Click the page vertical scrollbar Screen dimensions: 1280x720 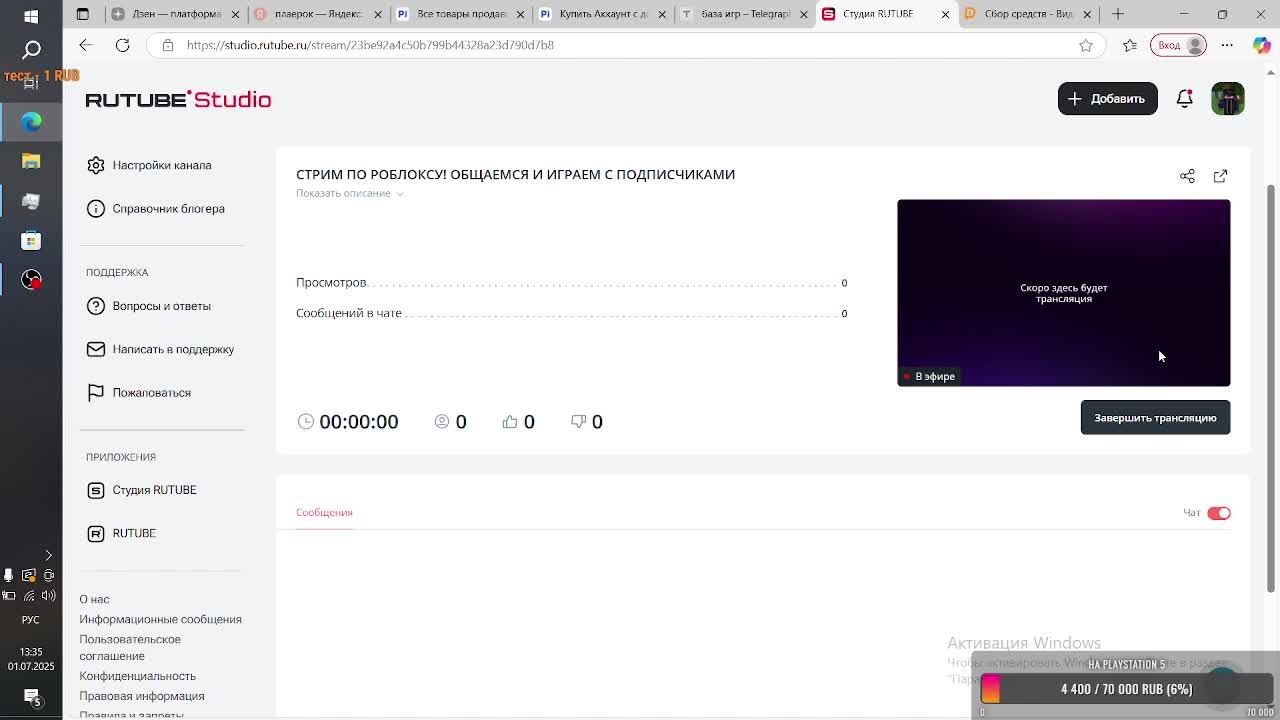tap(1271, 388)
